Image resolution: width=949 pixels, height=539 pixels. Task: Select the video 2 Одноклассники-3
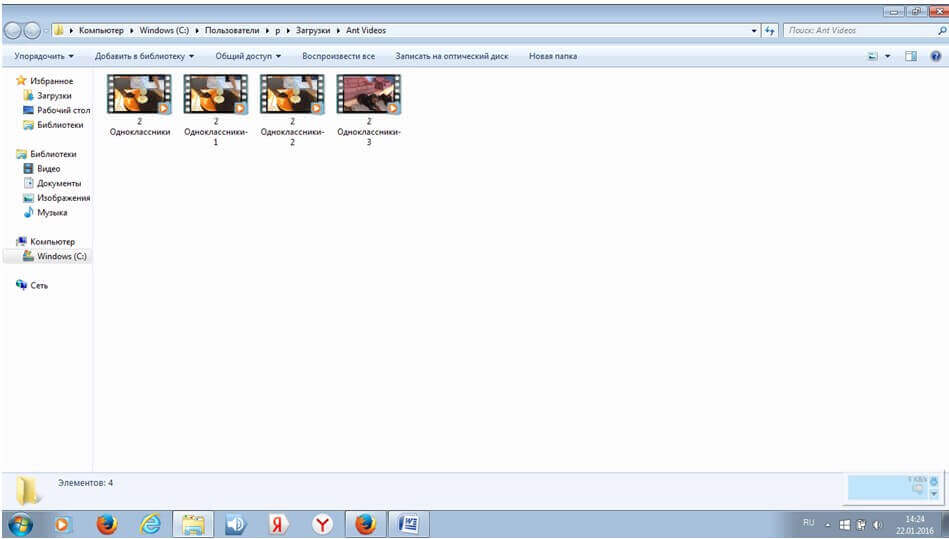tap(368, 110)
